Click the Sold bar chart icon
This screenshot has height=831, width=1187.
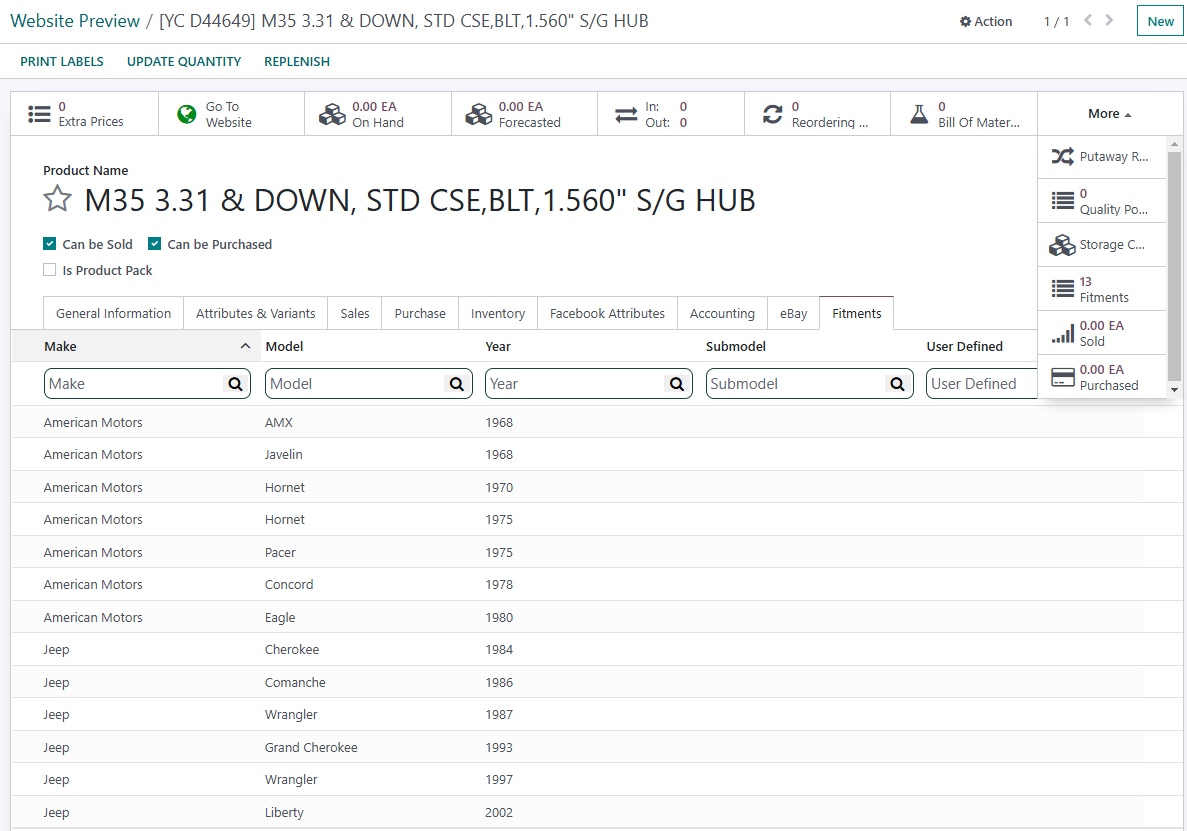click(x=1062, y=333)
